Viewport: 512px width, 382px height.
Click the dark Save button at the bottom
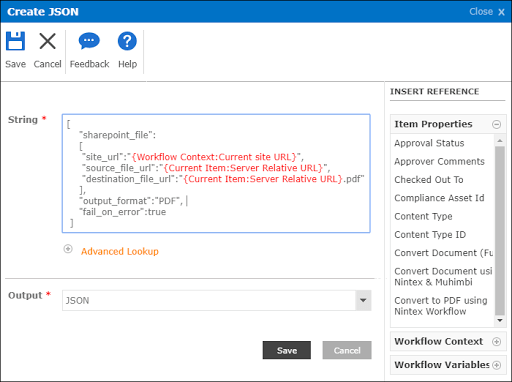tap(287, 350)
